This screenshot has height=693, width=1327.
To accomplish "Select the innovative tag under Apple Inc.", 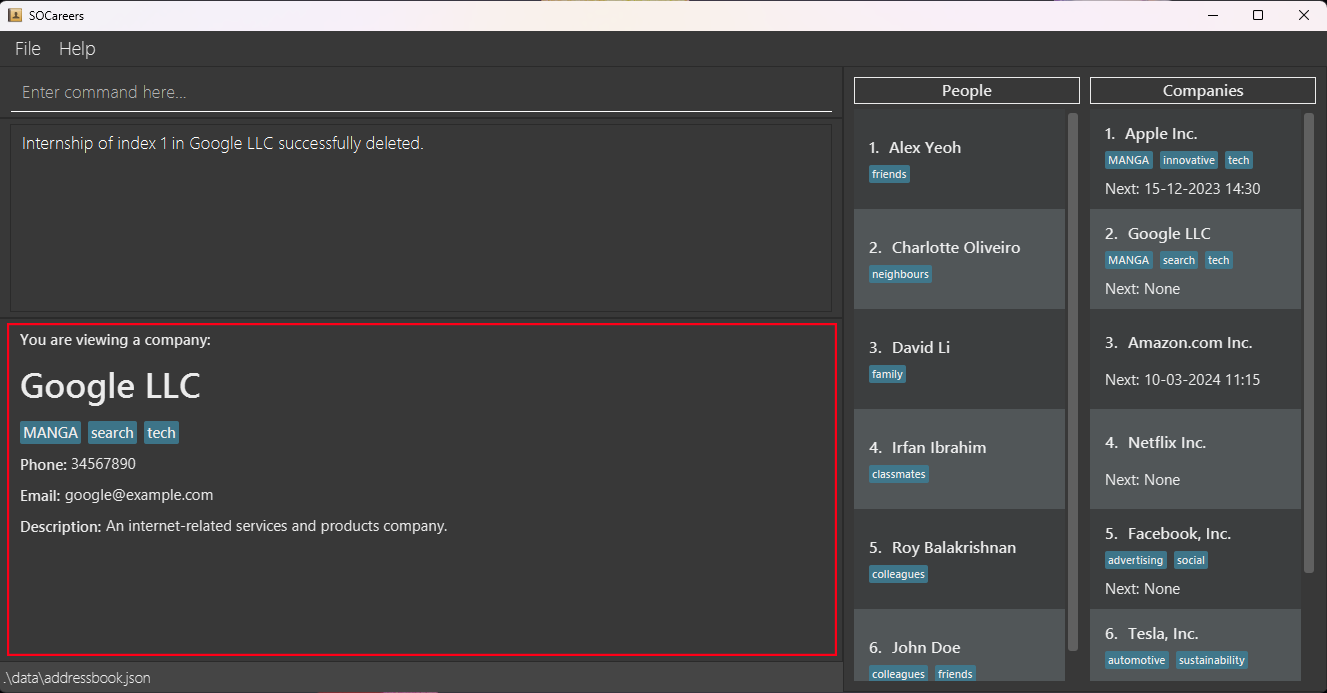I will click(x=1188, y=160).
